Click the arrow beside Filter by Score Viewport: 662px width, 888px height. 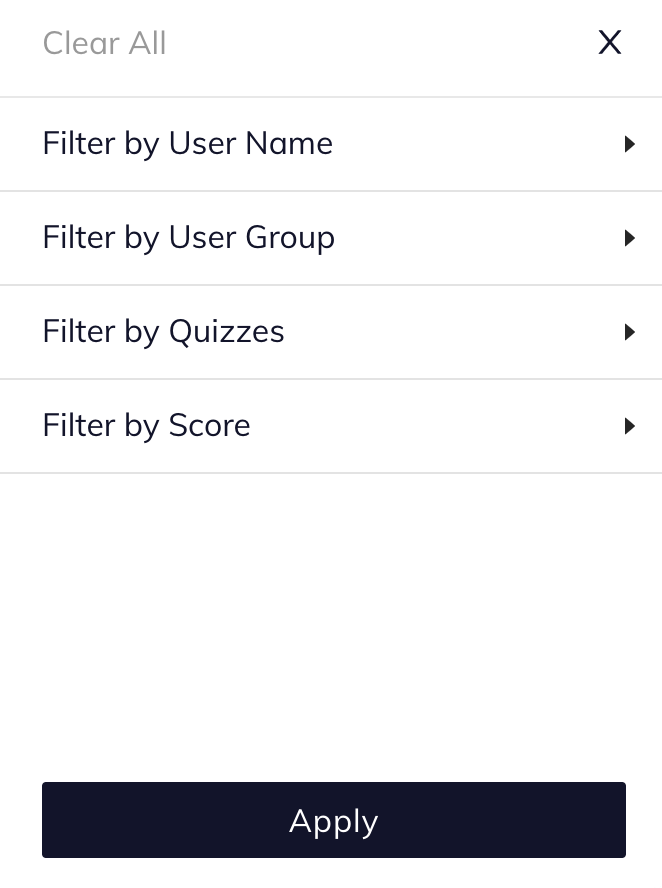[x=629, y=426]
